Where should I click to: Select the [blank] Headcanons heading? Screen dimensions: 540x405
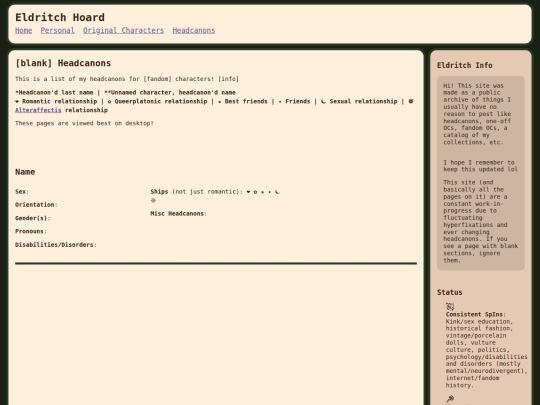click(63, 63)
